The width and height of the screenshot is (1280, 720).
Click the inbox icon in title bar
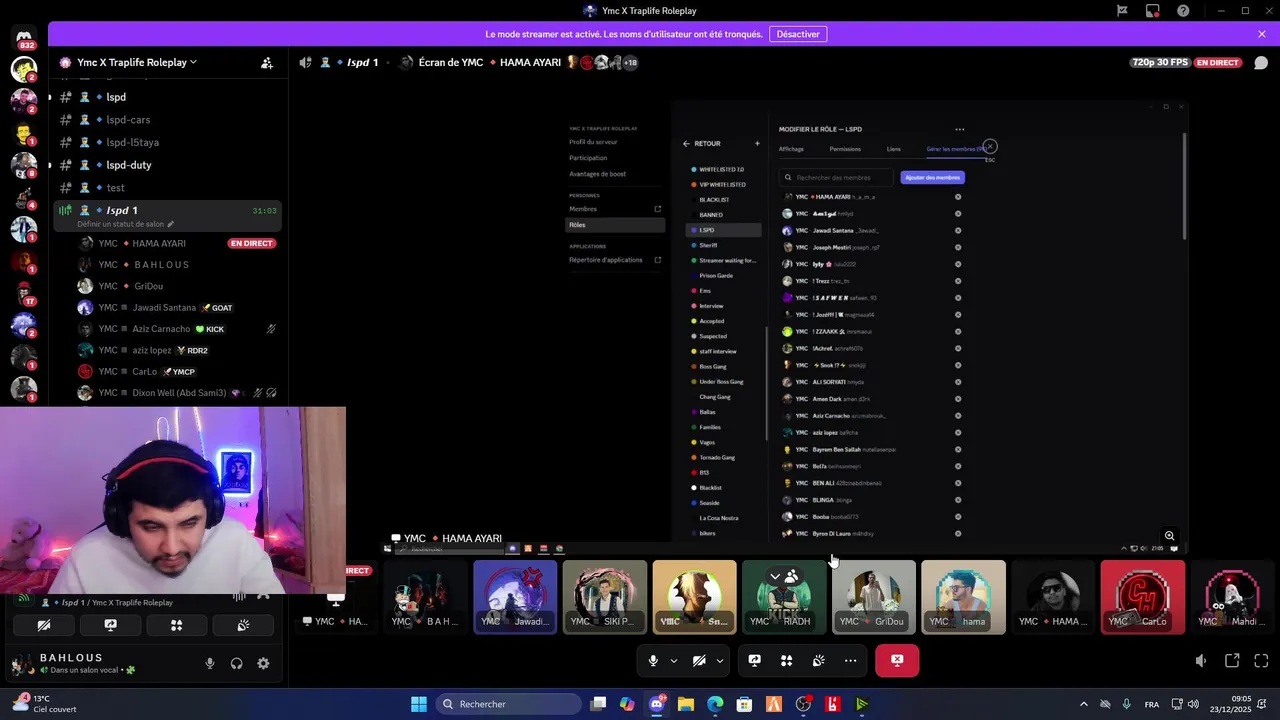coord(1153,11)
